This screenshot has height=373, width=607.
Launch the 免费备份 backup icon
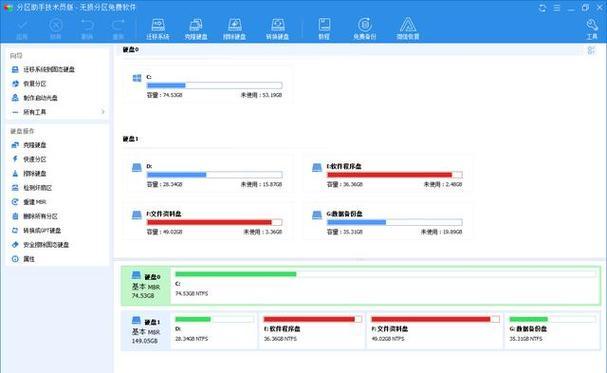tap(364, 29)
